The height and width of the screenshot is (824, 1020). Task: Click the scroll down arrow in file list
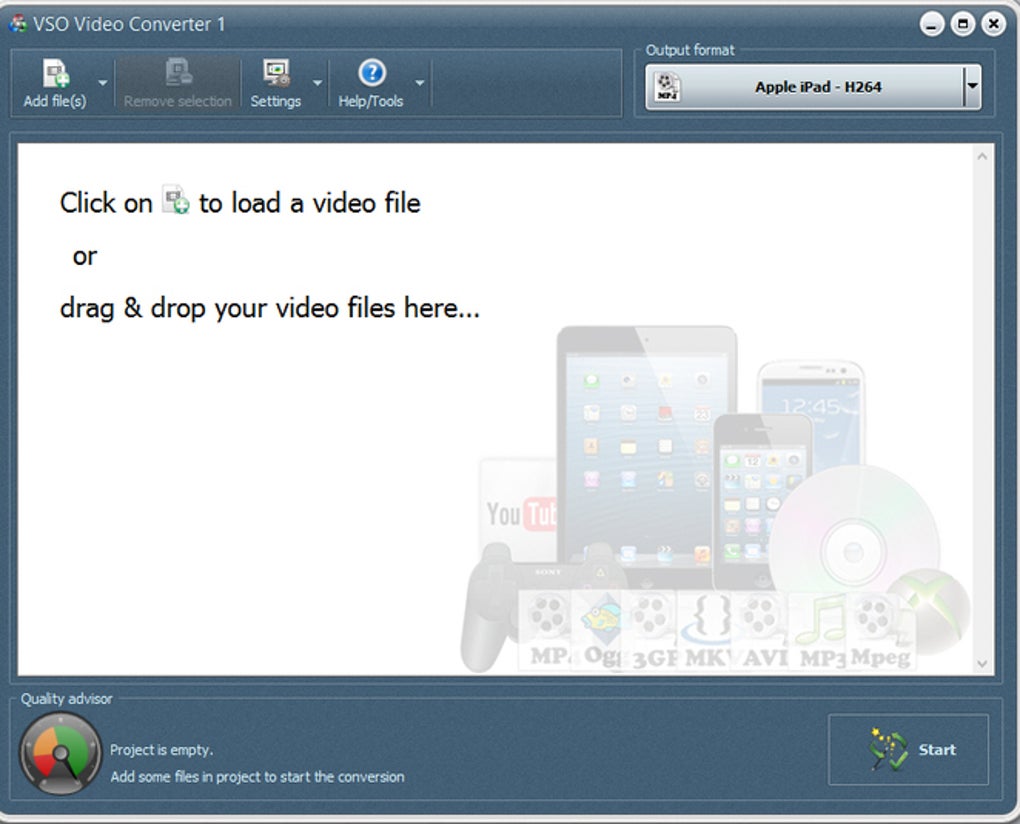point(982,663)
